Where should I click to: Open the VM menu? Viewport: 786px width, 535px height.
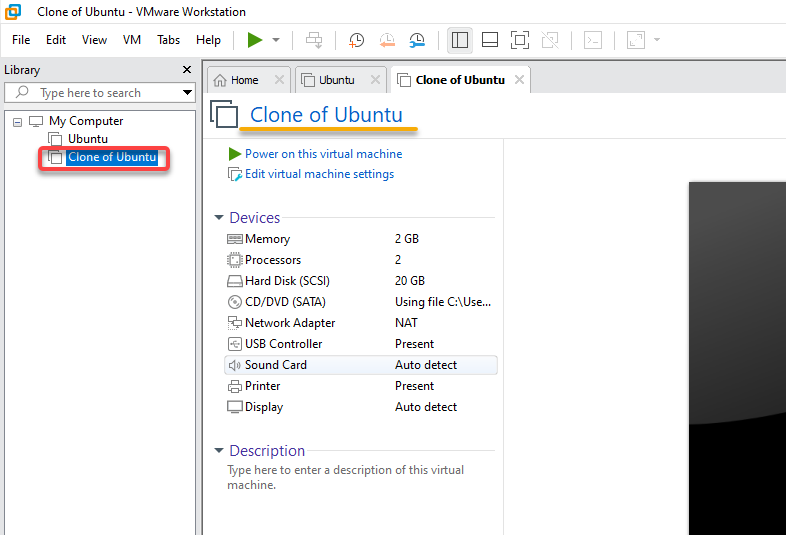[x=132, y=40]
